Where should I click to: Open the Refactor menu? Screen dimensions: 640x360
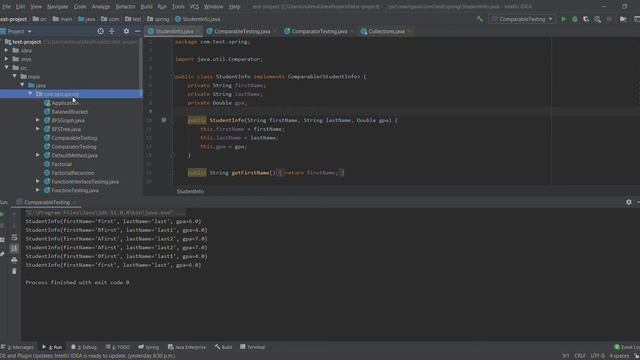click(125, 7)
